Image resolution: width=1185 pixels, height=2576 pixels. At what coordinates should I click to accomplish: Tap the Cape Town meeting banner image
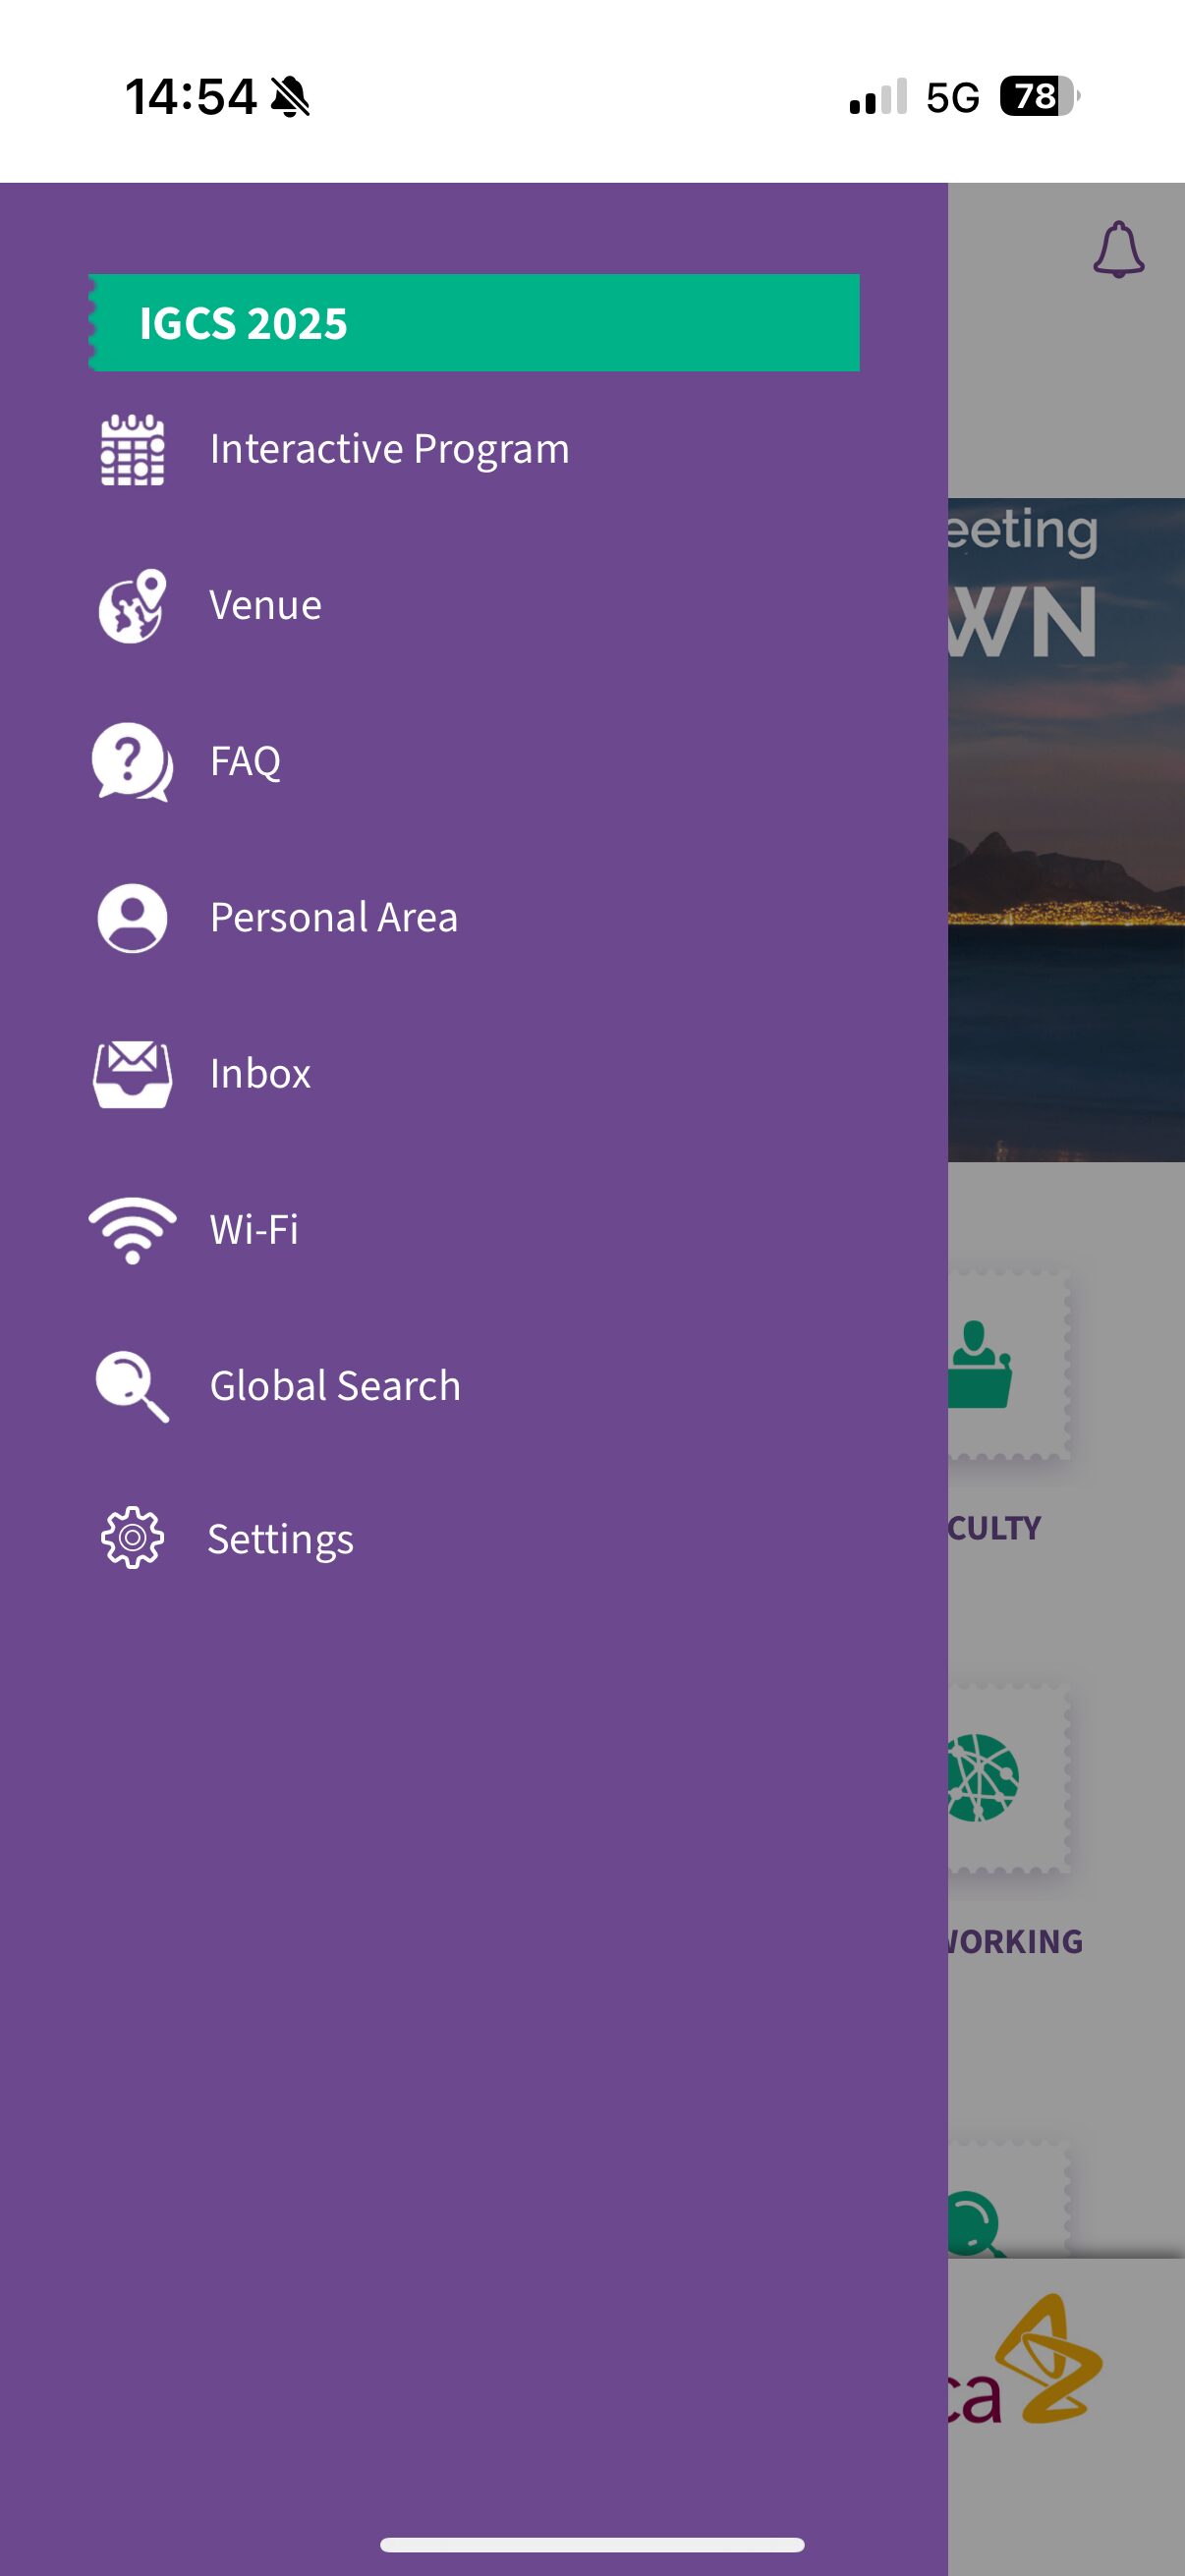[x=1066, y=830]
